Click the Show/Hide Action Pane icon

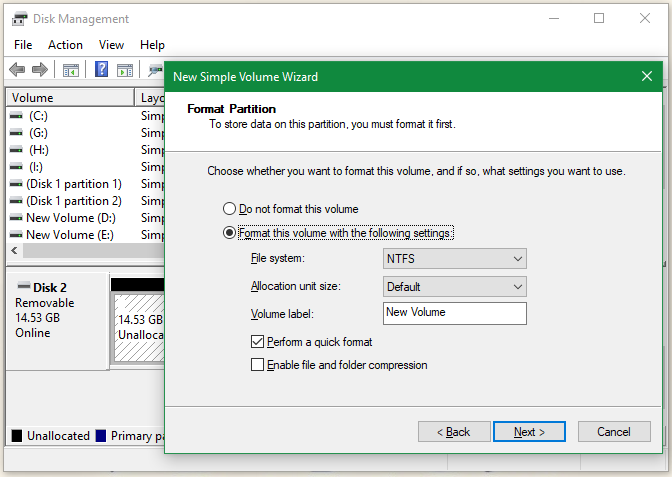tap(125, 70)
